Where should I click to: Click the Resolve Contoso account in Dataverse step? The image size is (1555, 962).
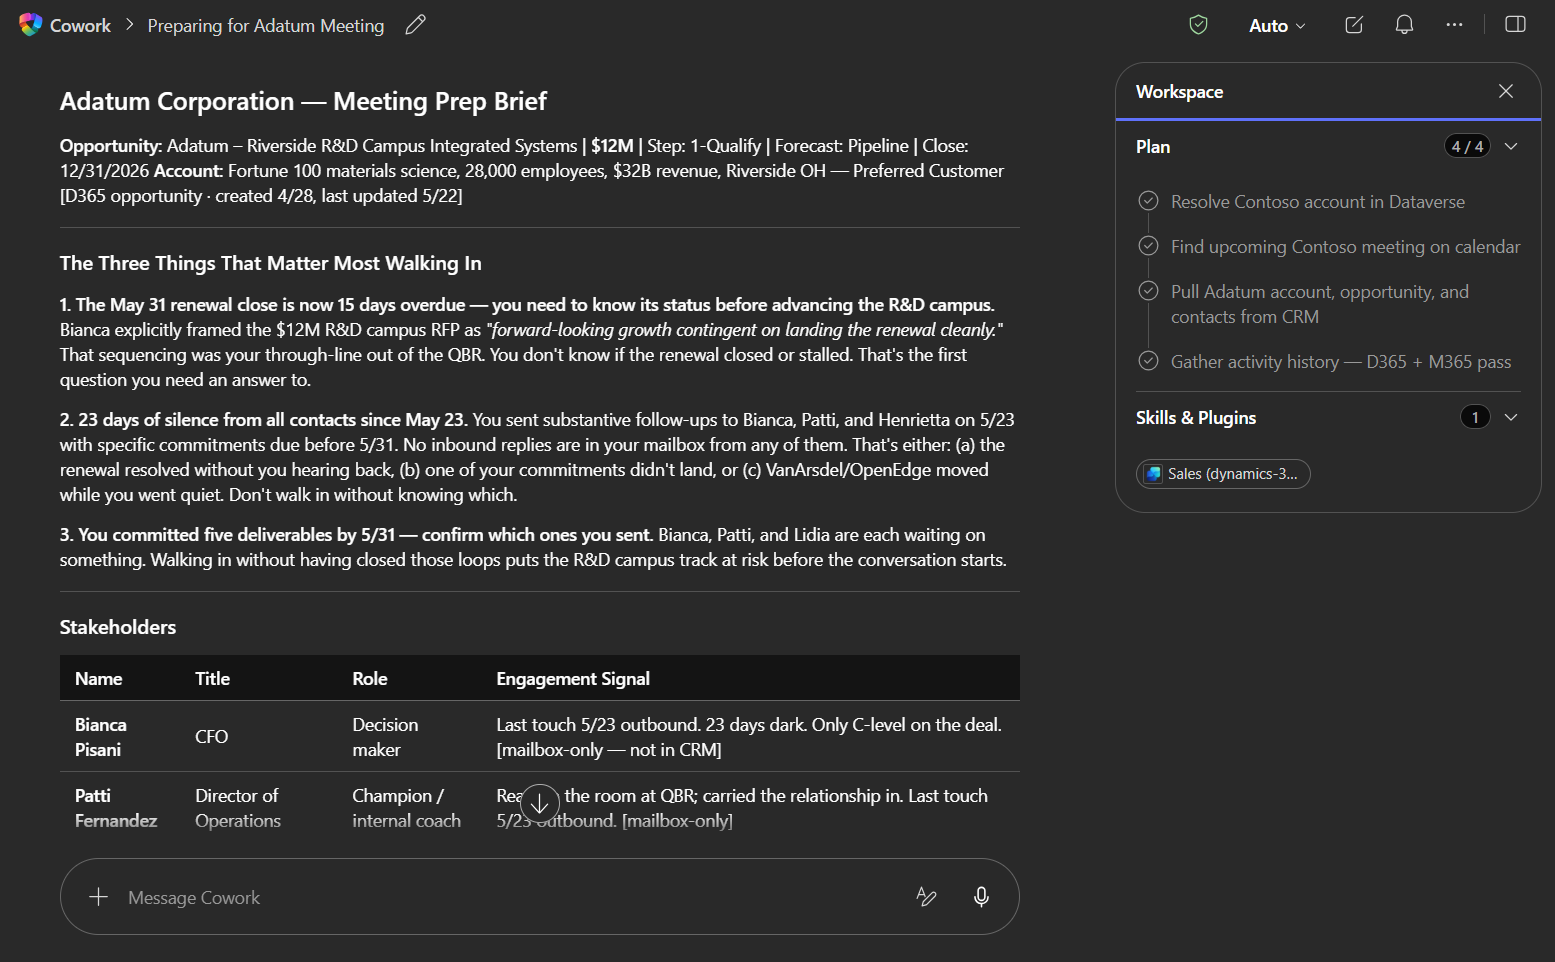(x=1318, y=201)
